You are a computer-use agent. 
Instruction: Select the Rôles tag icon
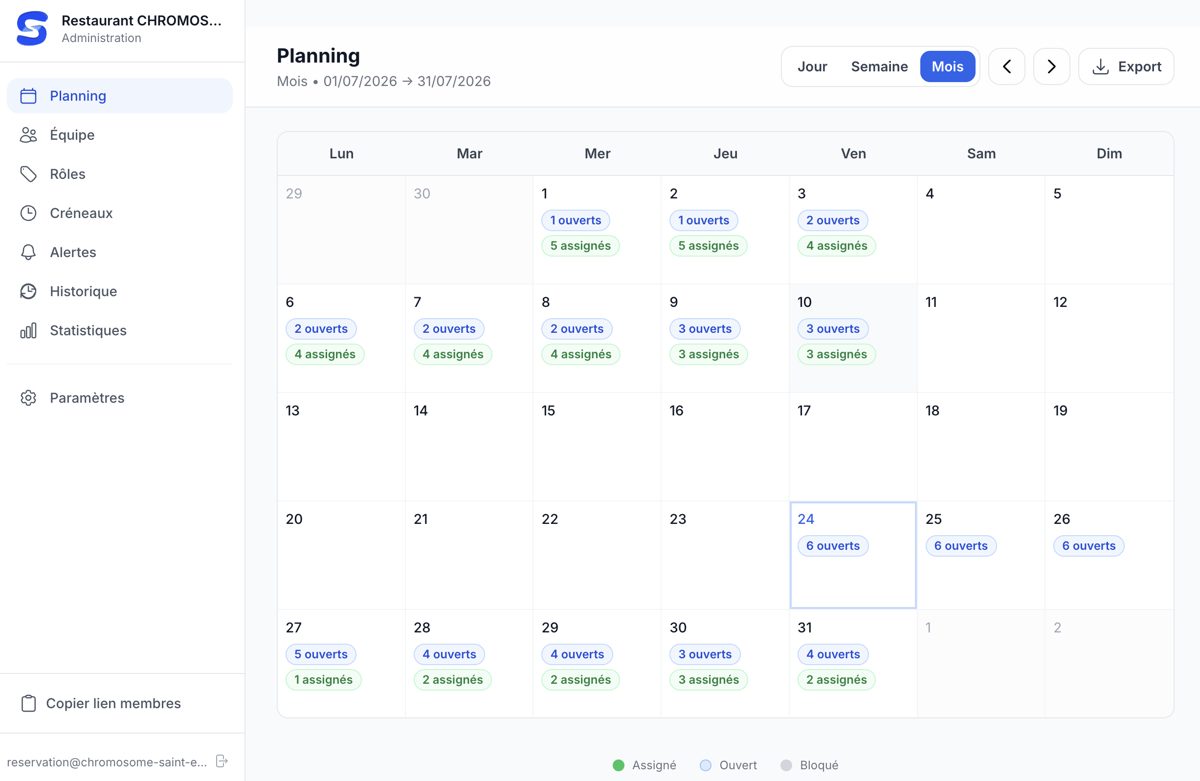(x=28, y=174)
